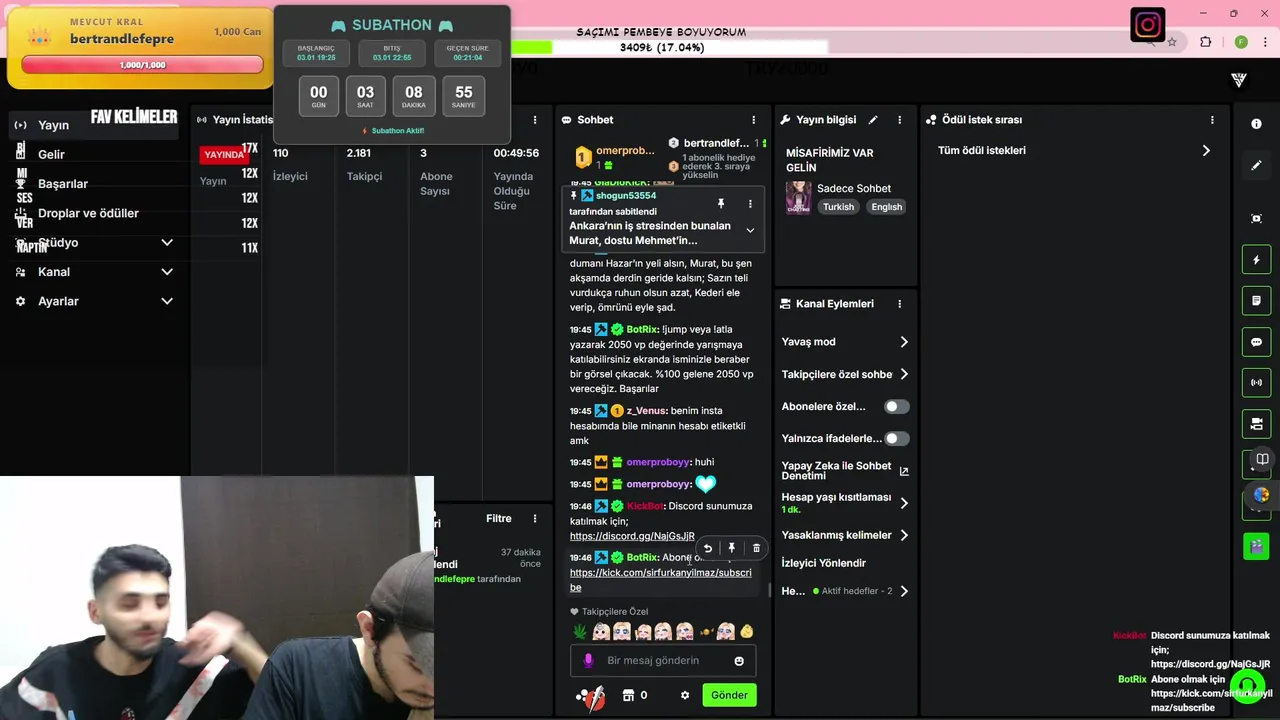Image resolution: width=1280 pixels, height=720 pixels.
Task: Click the Gönder send button
Action: coord(729,695)
